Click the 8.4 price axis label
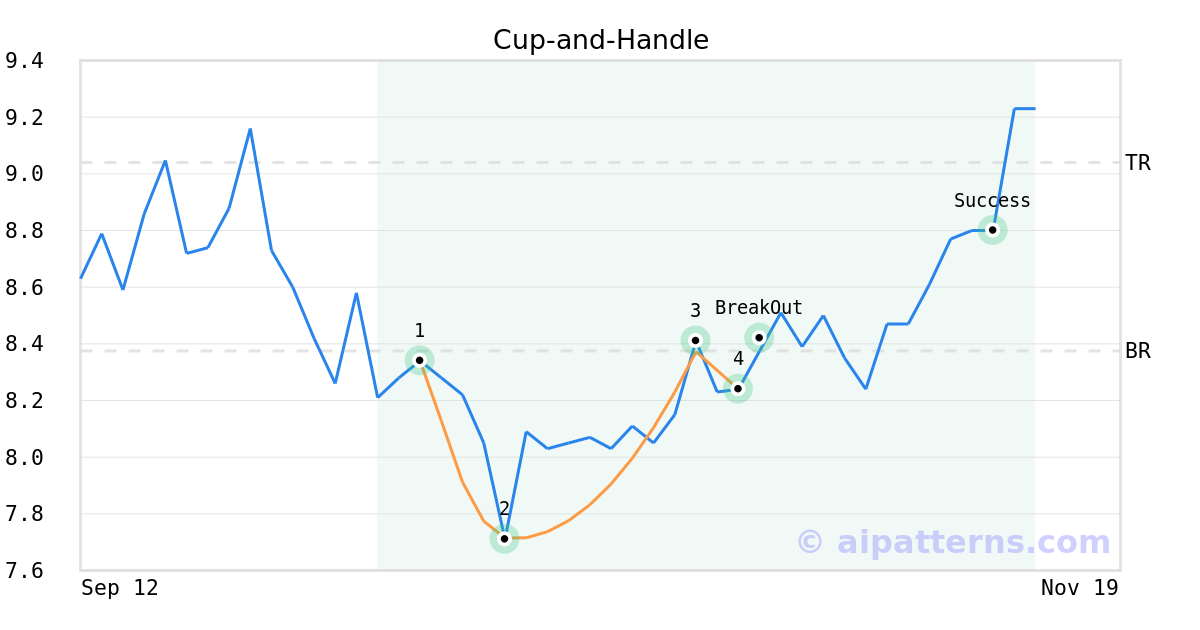 tap(25, 344)
